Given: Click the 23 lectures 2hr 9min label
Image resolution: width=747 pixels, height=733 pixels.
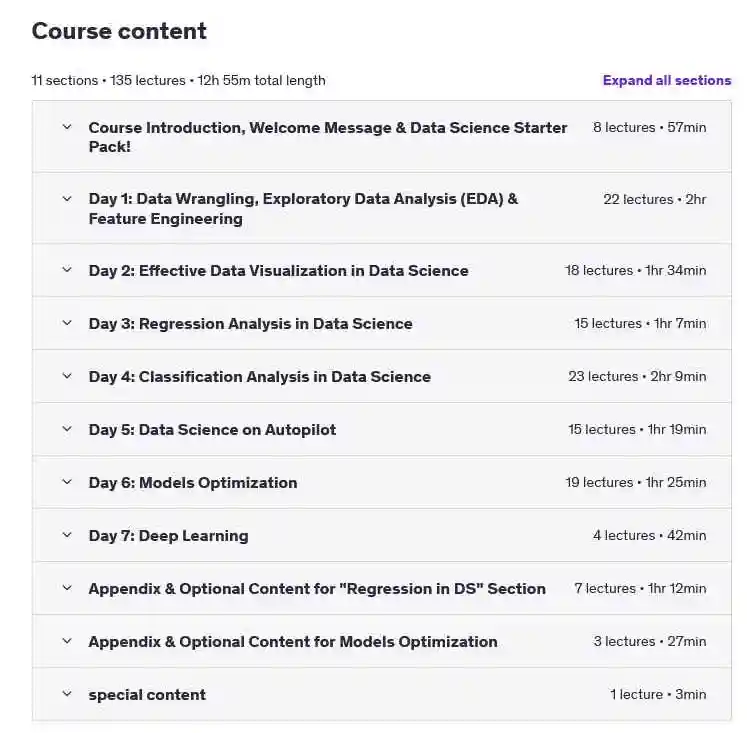Looking at the screenshot, I should click(x=637, y=376).
